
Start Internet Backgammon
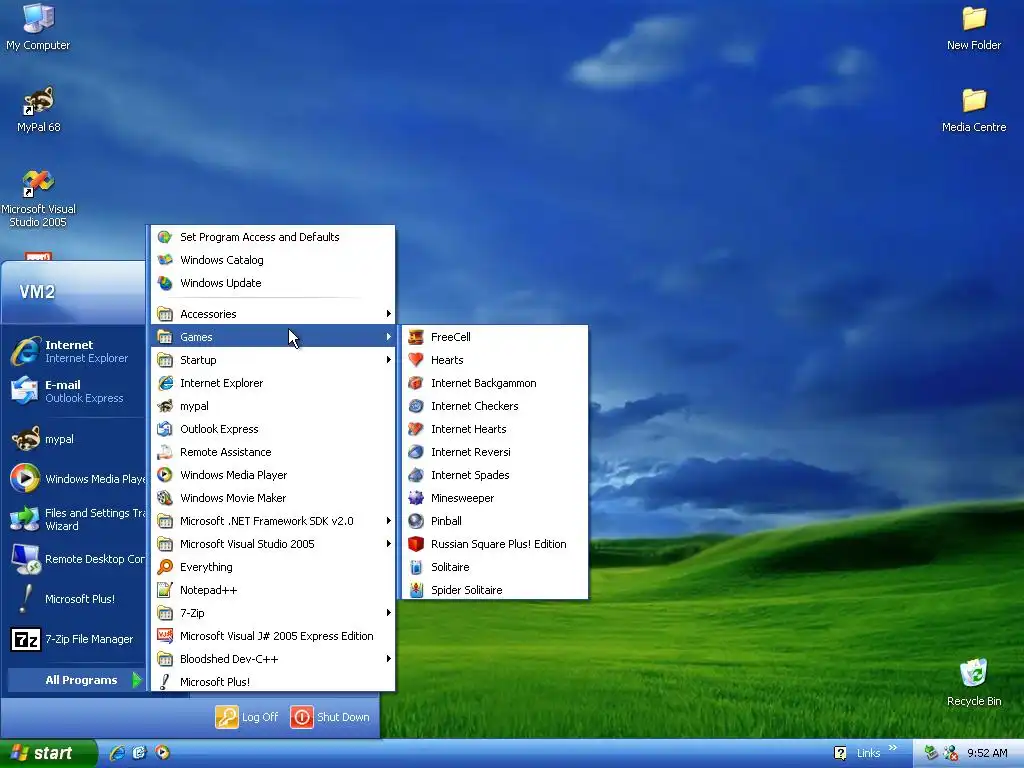pos(494,383)
